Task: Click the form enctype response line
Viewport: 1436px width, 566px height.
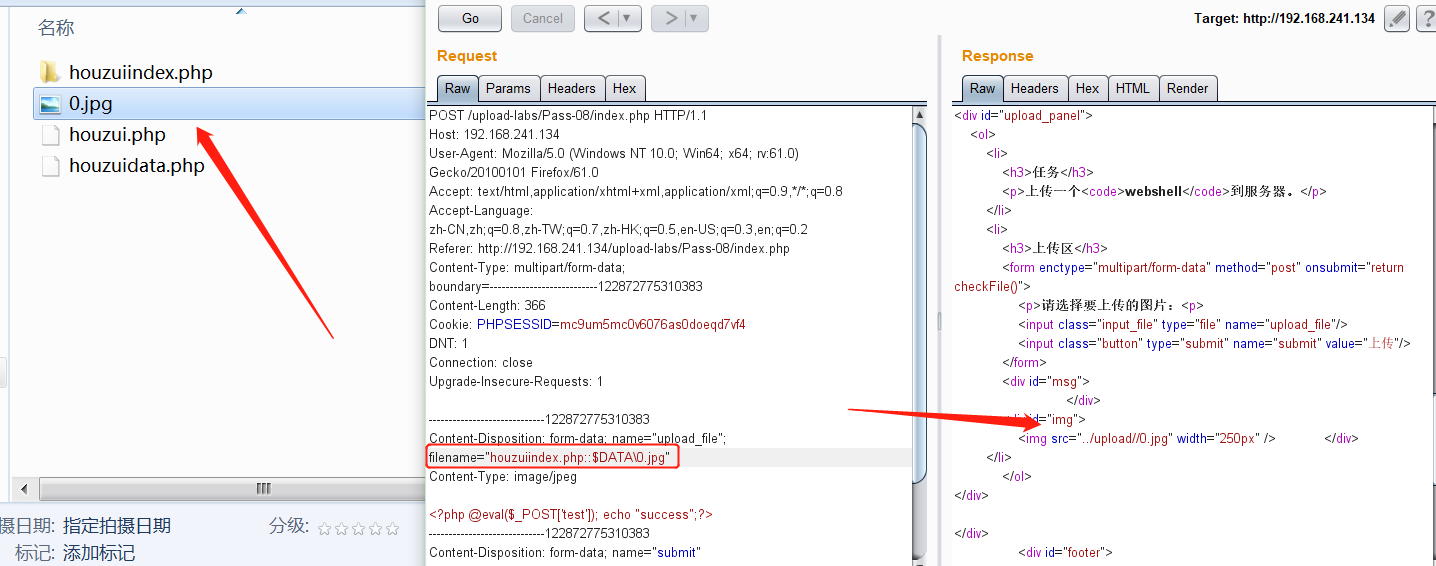Action: coord(1203,267)
